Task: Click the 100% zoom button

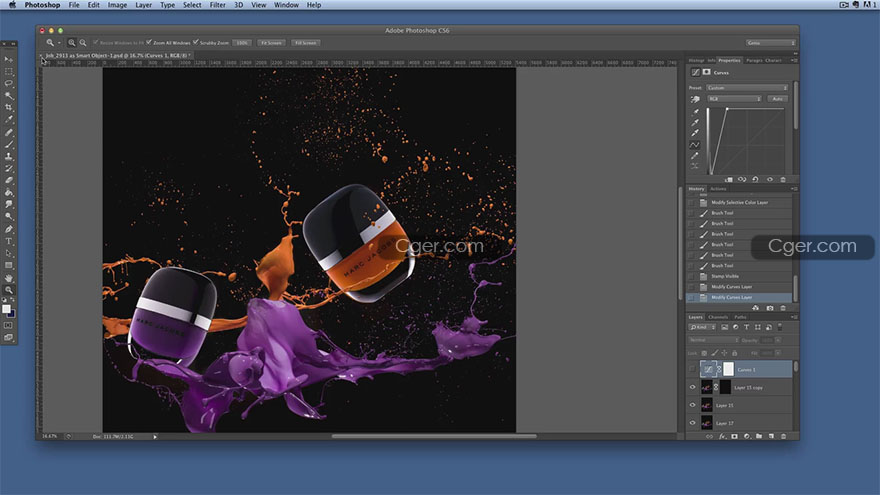Action: tap(242, 43)
